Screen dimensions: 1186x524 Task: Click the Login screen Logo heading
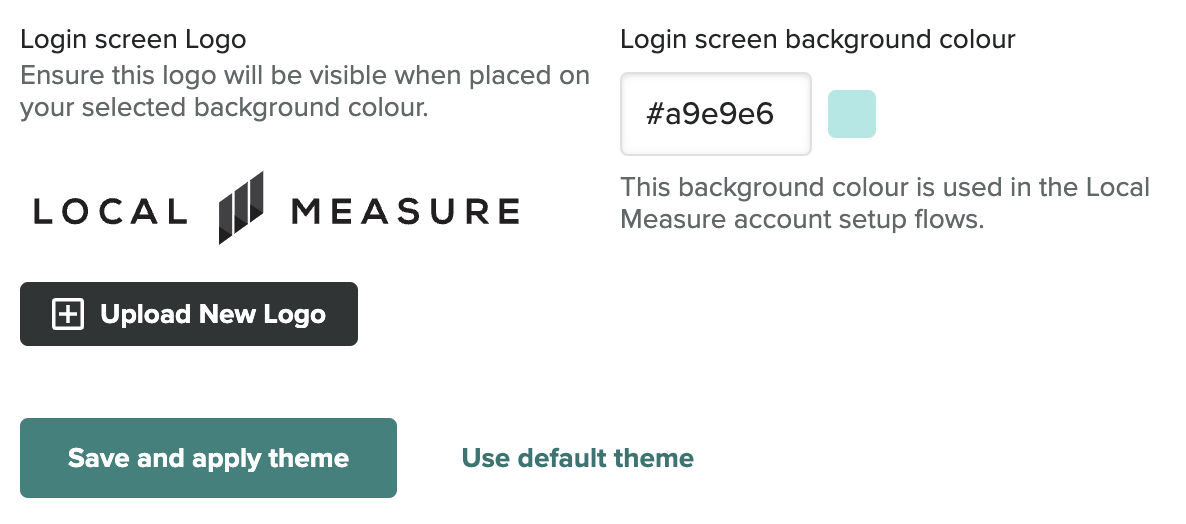pos(133,40)
